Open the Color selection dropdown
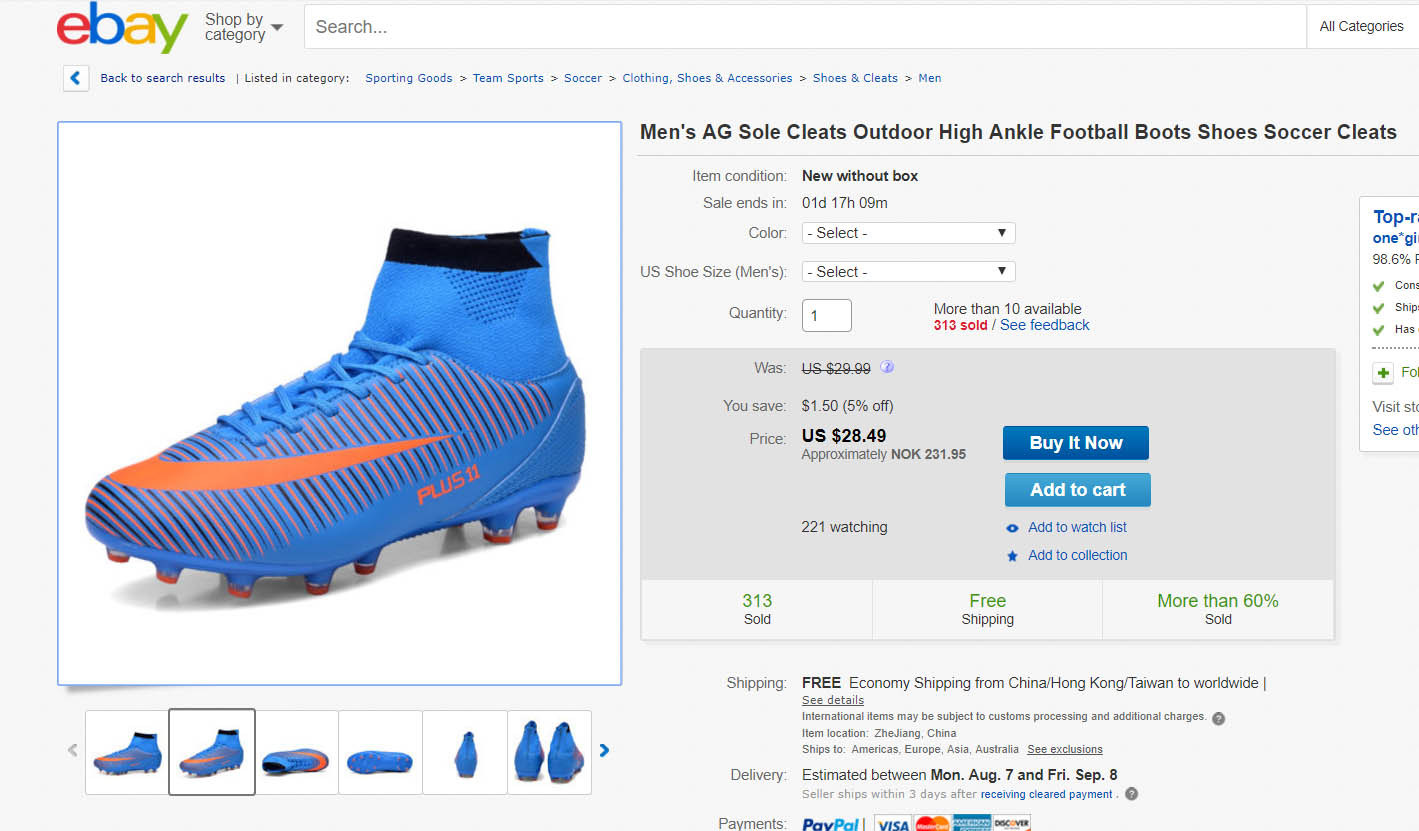1419x831 pixels. 907,232
